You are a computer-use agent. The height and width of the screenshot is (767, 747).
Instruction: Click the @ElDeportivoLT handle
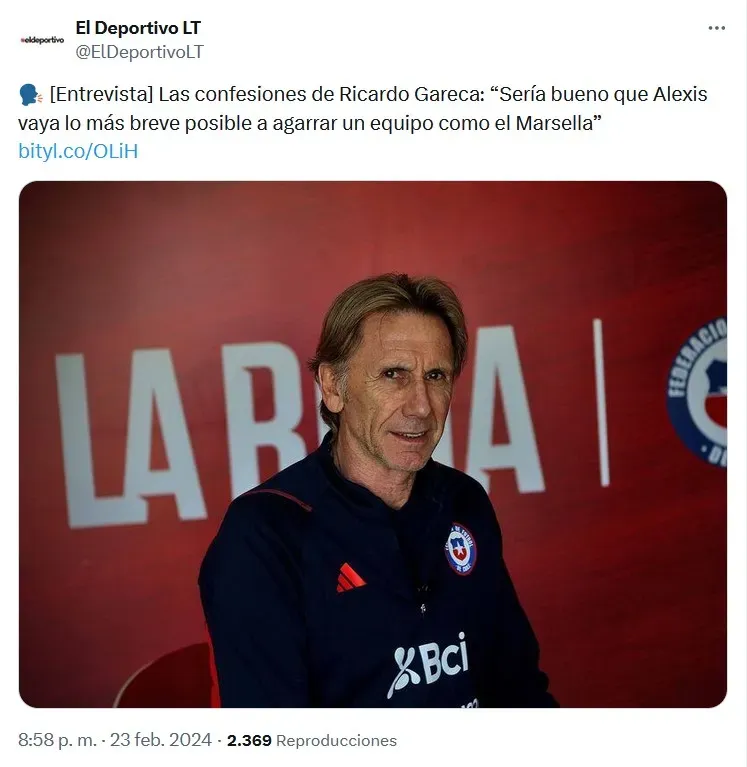click(139, 52)
